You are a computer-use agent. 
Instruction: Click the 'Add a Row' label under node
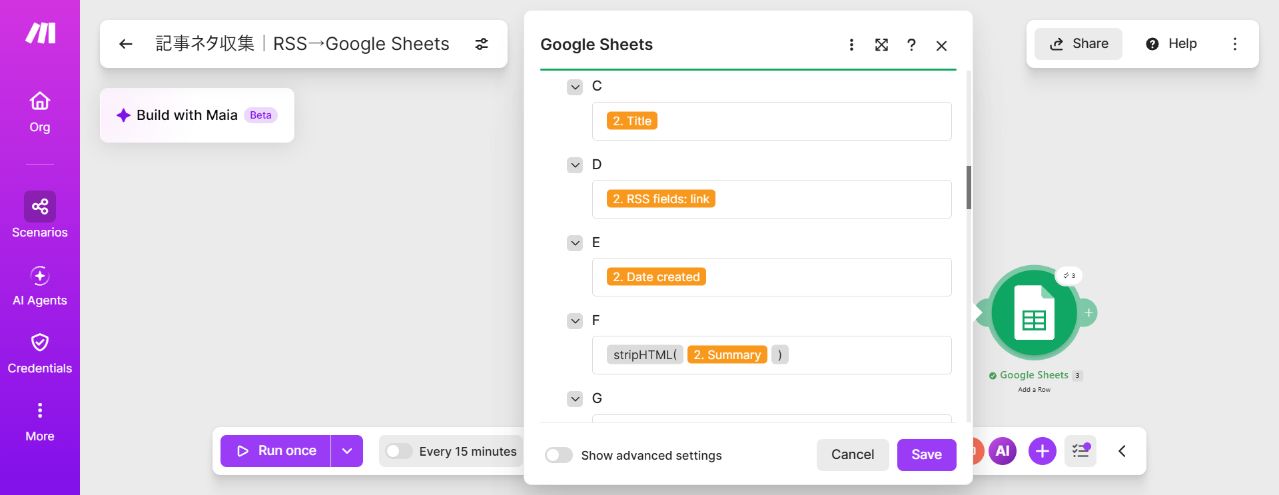point(1034,389)
